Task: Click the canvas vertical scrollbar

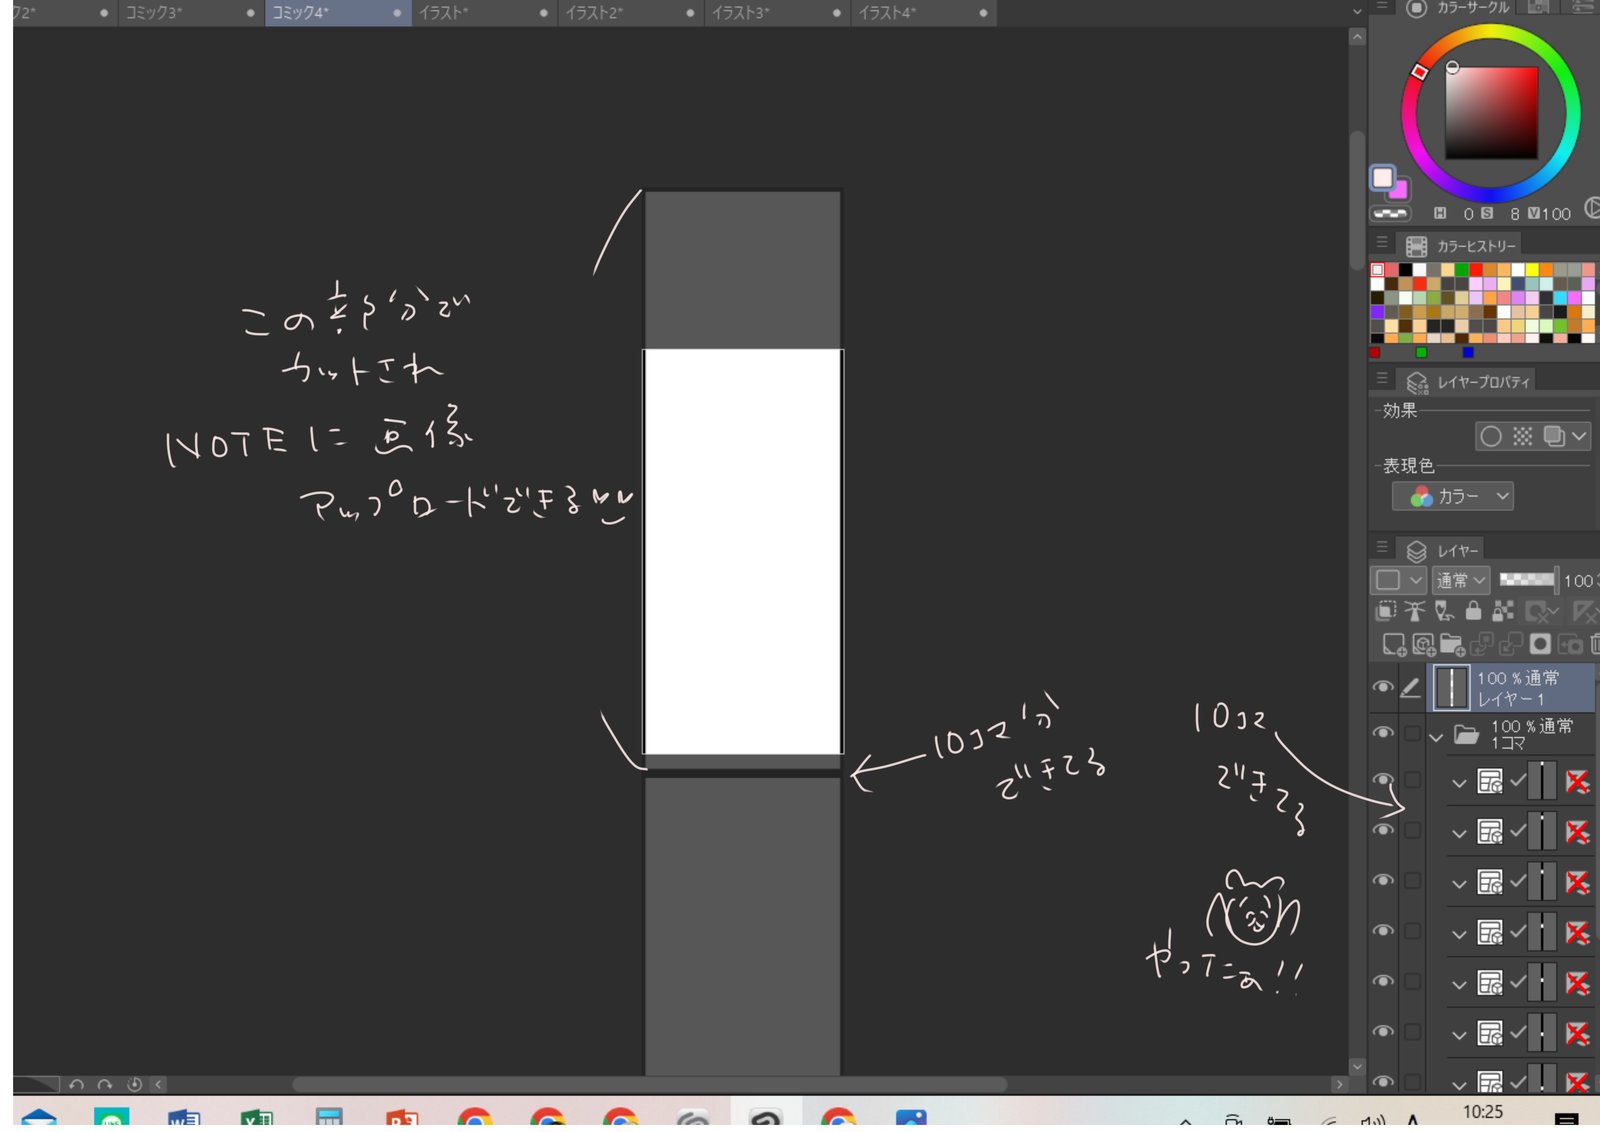Action: (1357, 200)
